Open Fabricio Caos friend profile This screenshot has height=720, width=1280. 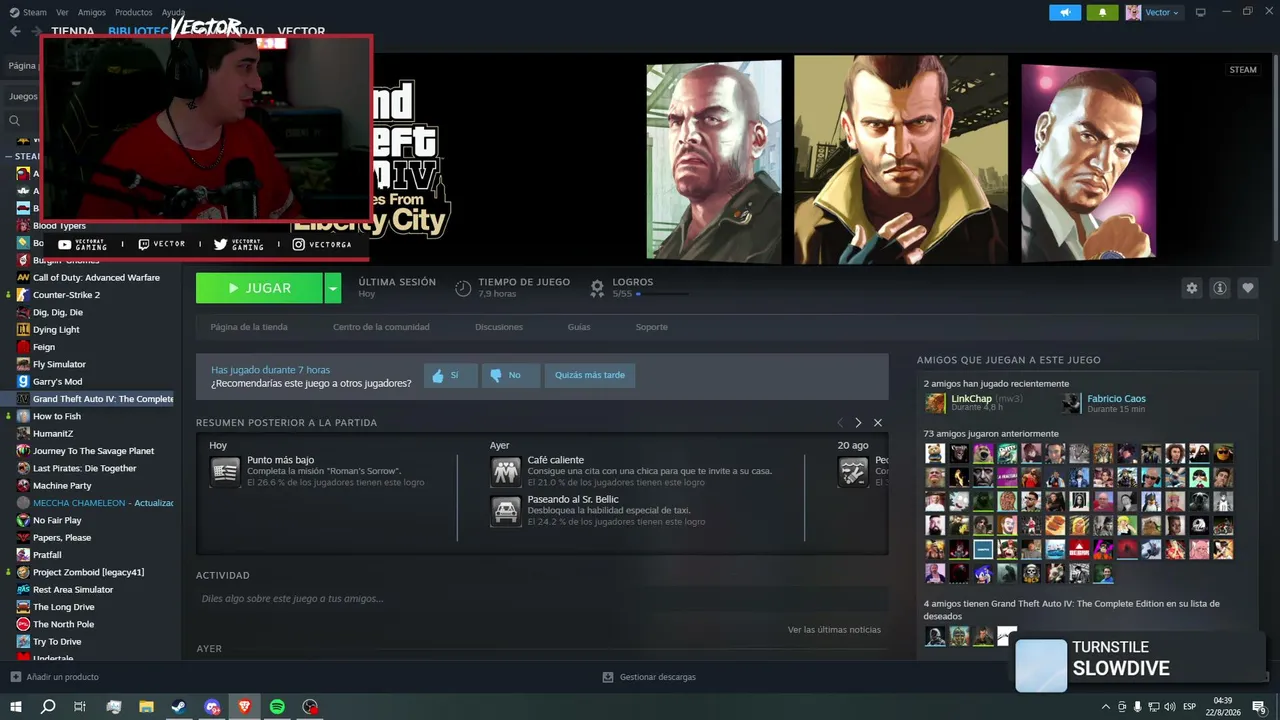coord(1116,399)
